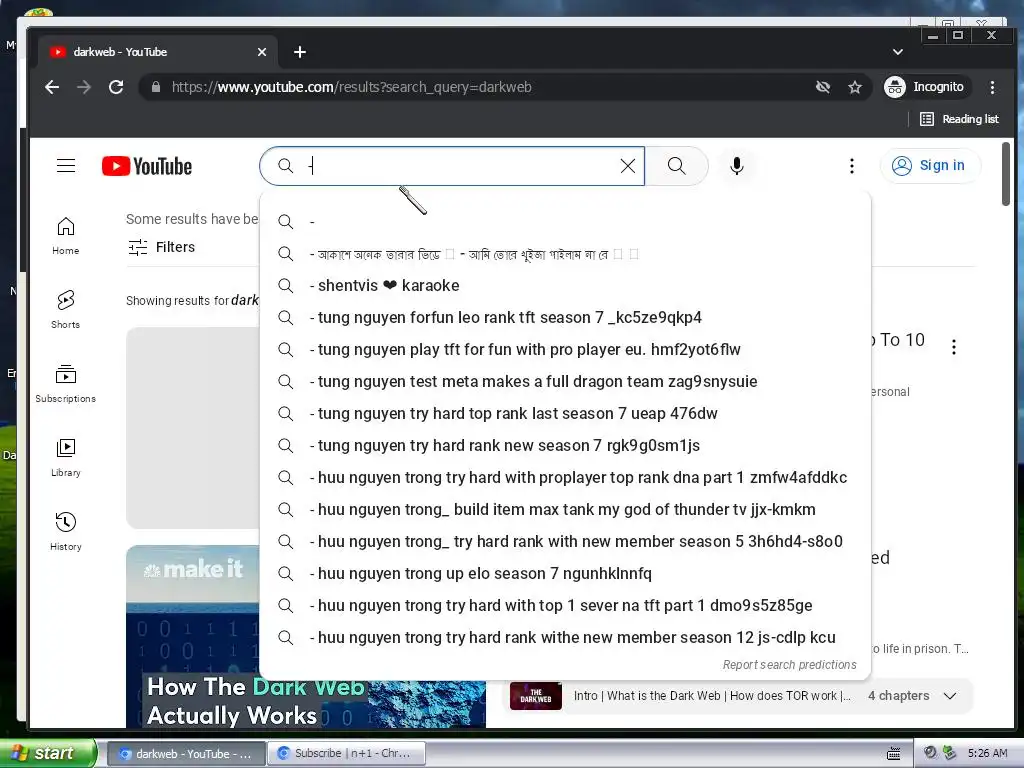Image resolution: width=1024 pixels, height=768 pixels.
Task: Select the Bengali text suggestion
Action: coord(566,253)
